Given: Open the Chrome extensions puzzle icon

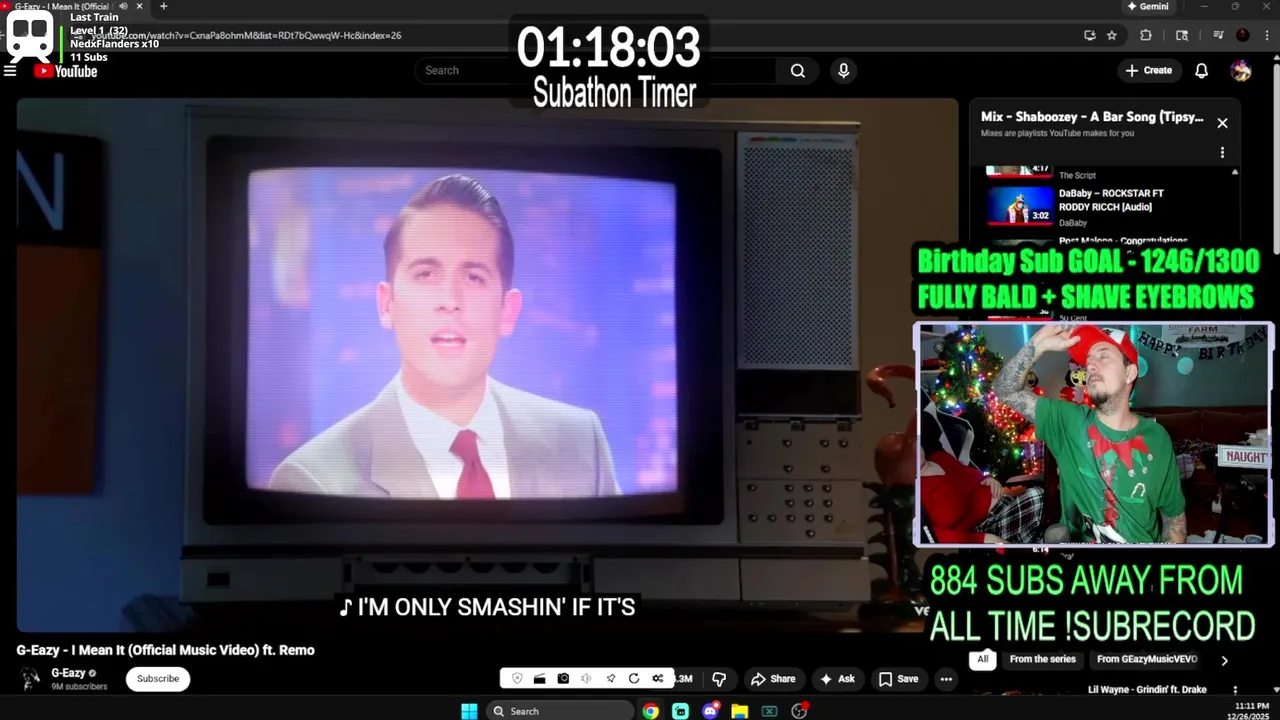Looking at the screenshot, I should point(1146,35).
